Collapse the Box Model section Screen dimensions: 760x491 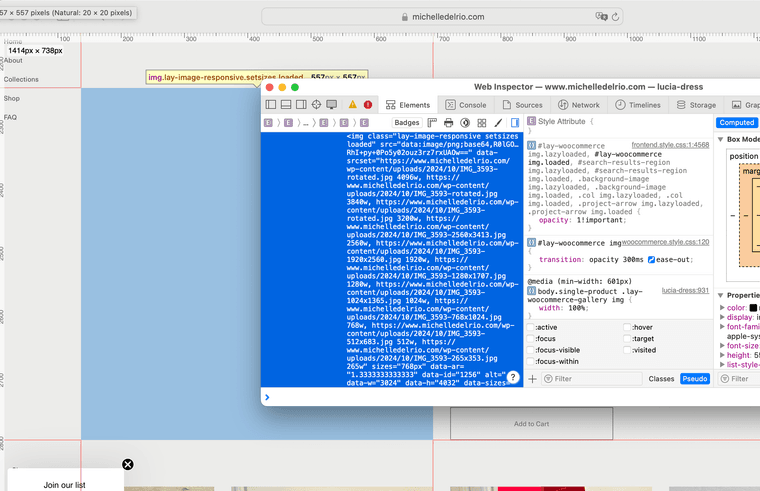(721, 140)
